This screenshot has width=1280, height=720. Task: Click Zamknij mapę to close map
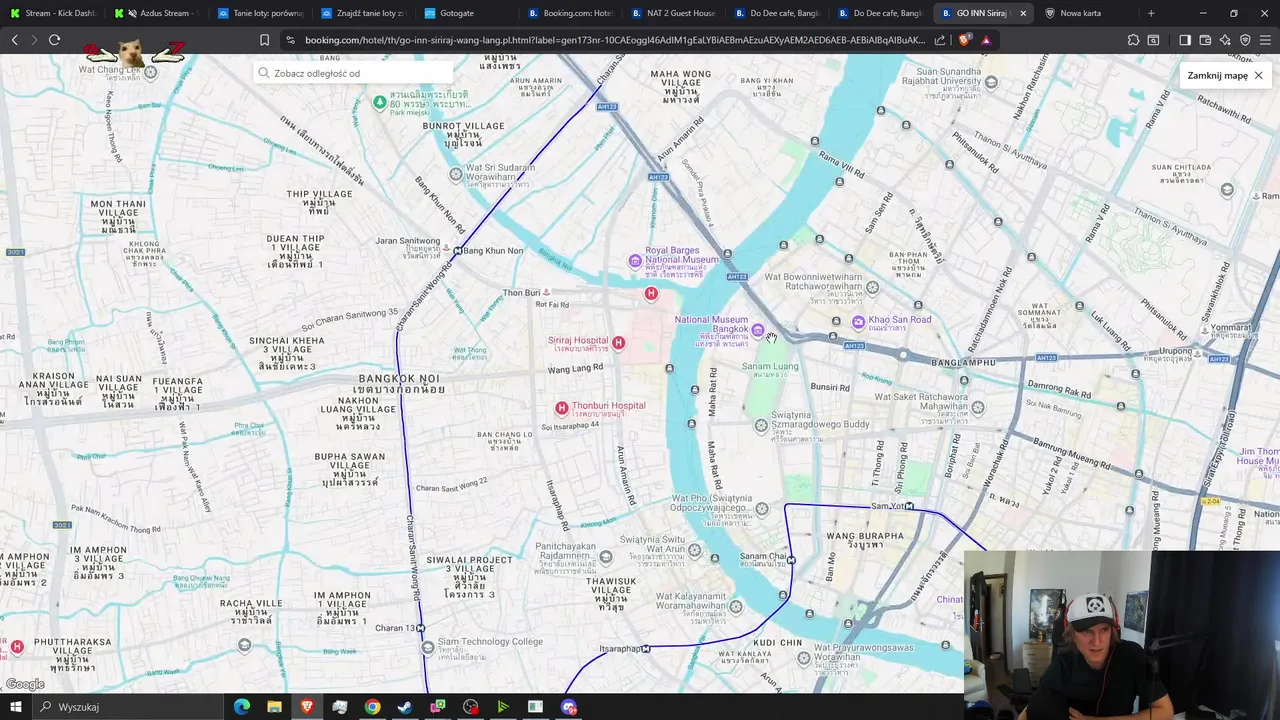point(1225,75)
